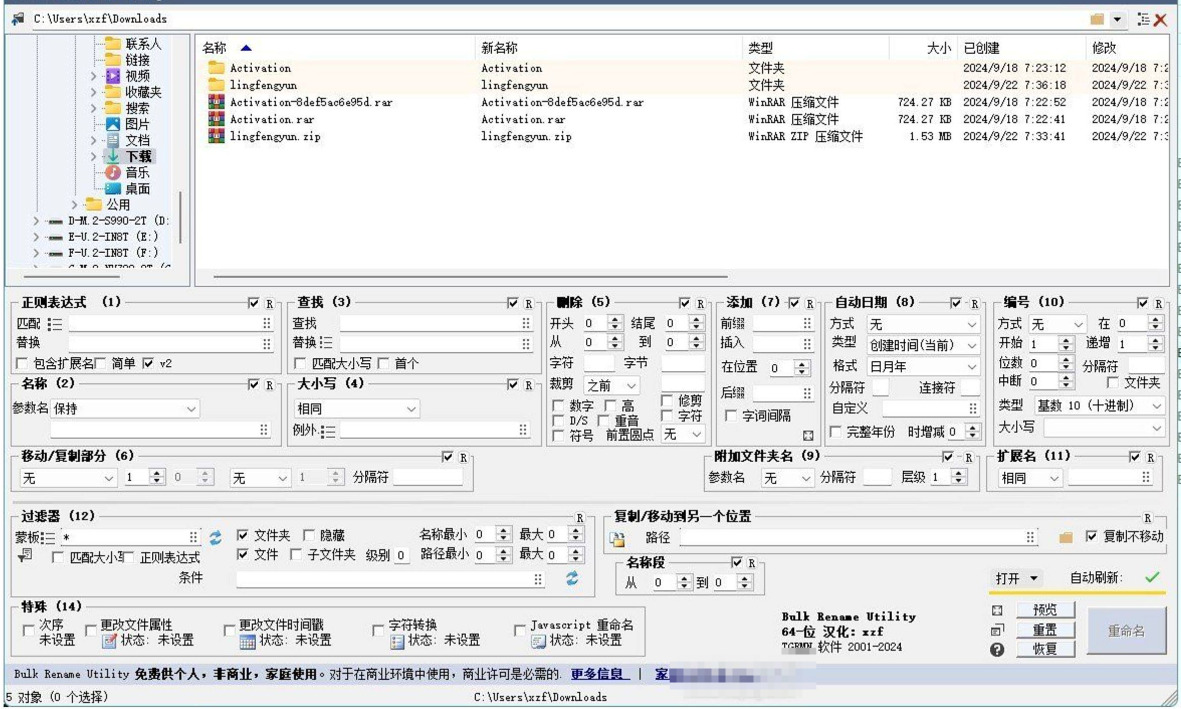The width and height of the screenshot is (1181, 709).
Task: Open the 参数名 dropdown showing 保持
Action: [x=125, y=409]
